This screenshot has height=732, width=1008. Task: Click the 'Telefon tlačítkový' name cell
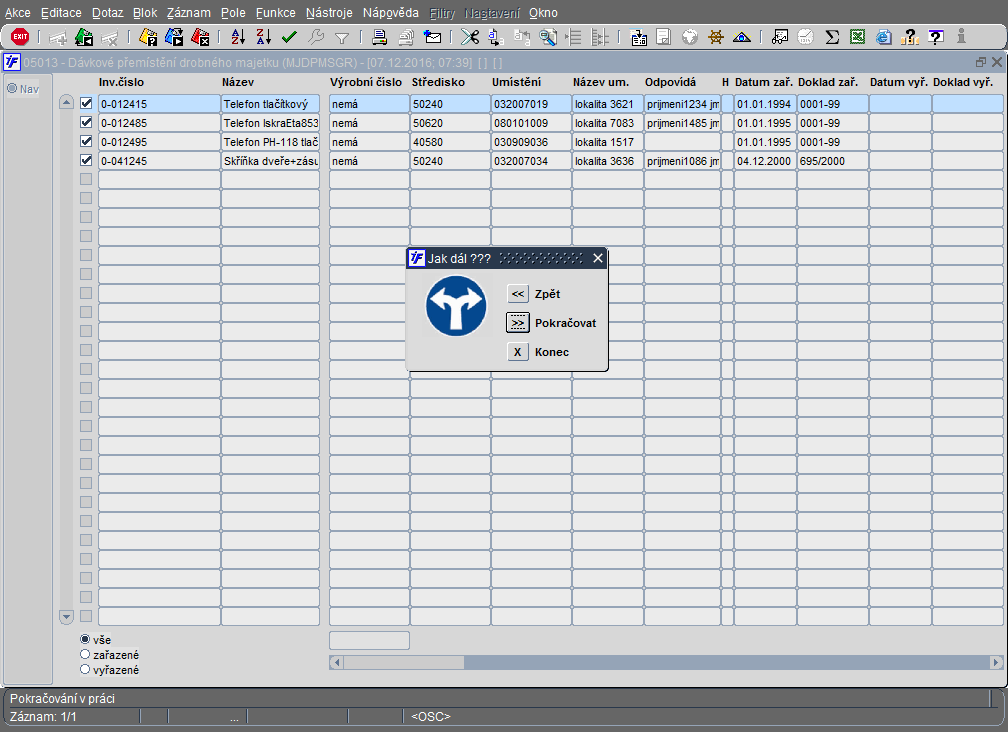click(x=270, y=103)
